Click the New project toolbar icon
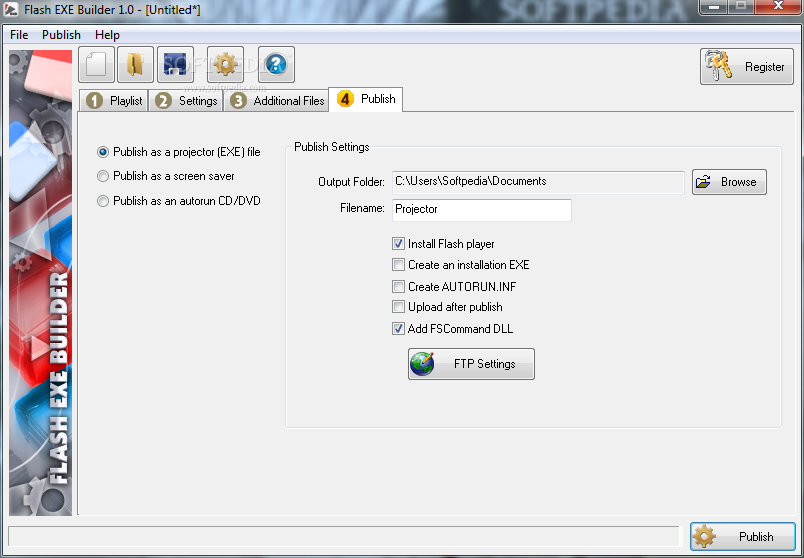The width and height of the screenshot is (804, 558). [x=96, y=65]
